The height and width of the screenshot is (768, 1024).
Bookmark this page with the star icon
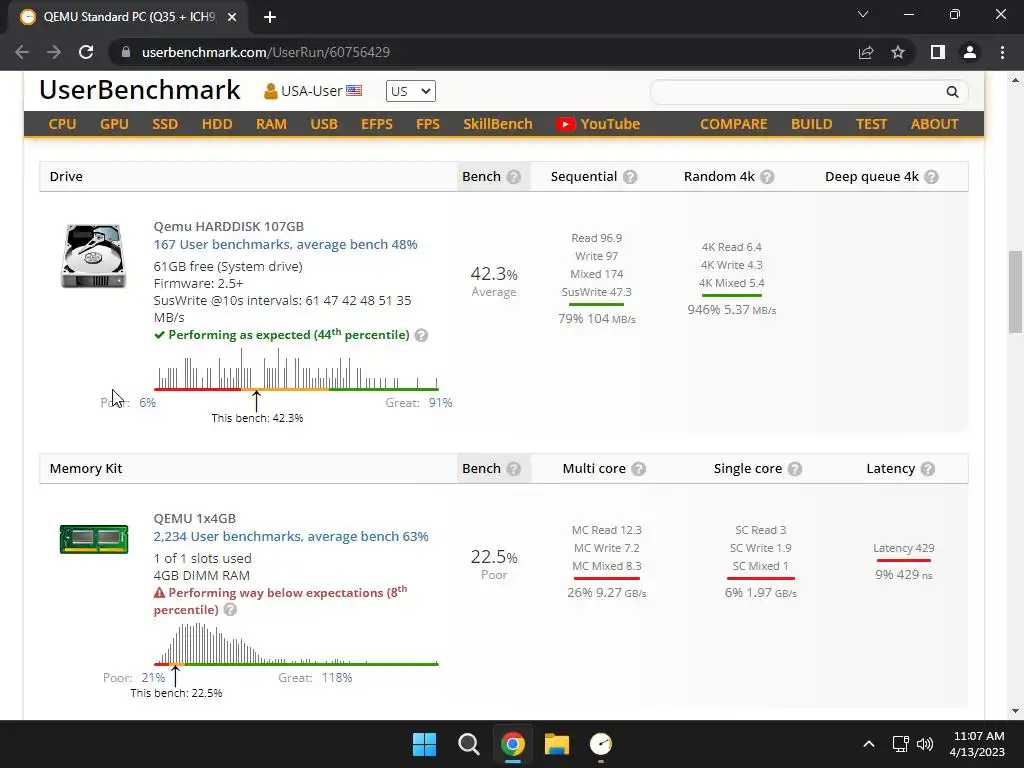(898, 52)
